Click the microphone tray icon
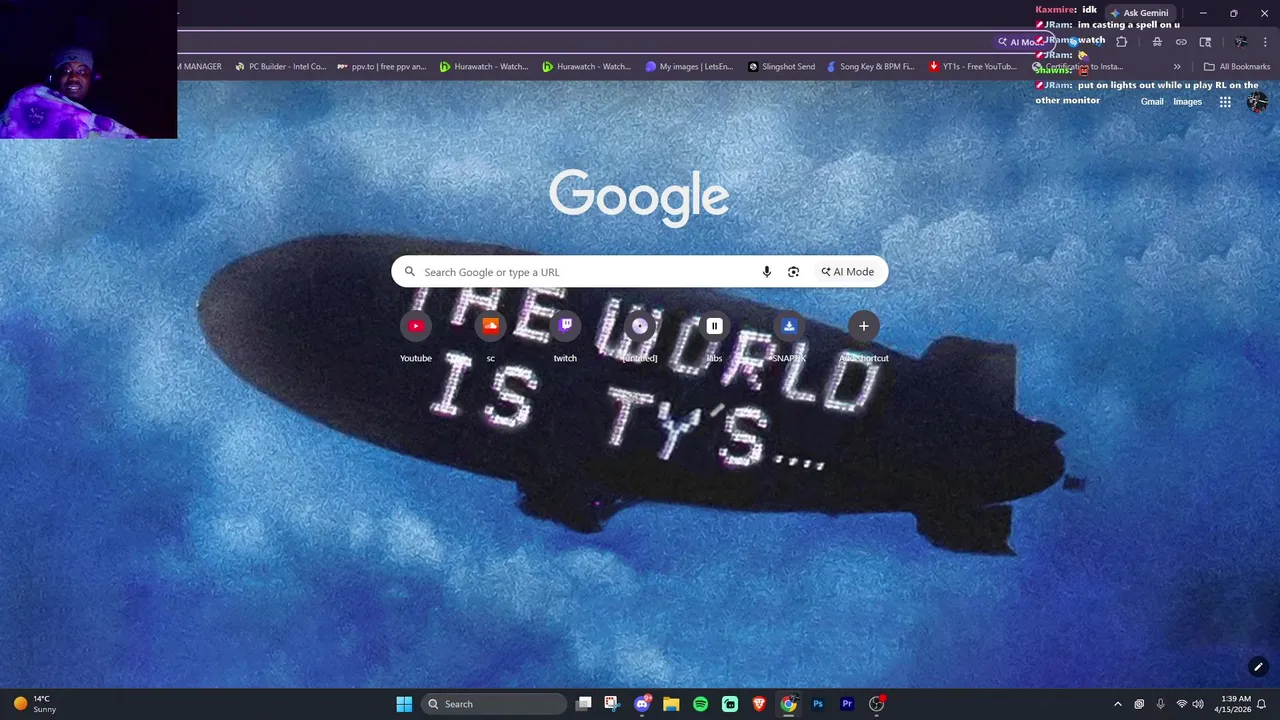1280x720 pixels. point(1160,704)
